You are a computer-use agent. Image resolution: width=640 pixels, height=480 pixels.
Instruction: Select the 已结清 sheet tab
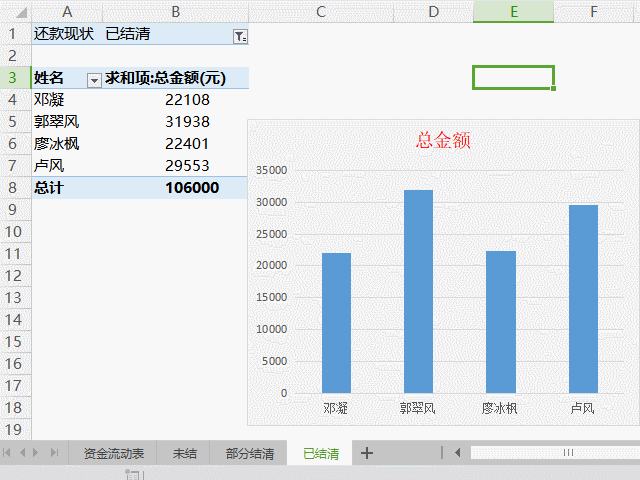(321, 453)
